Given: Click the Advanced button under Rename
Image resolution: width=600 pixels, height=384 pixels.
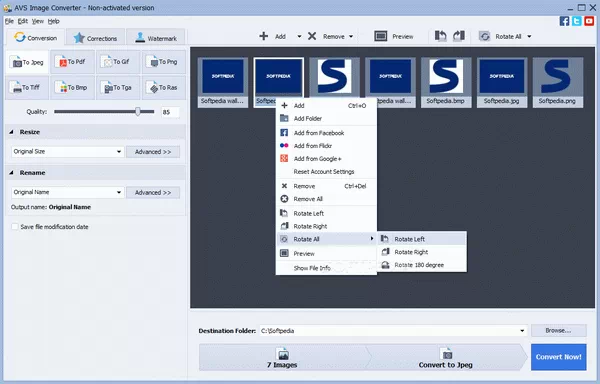Looking at the screenshot, I should 153,192.
